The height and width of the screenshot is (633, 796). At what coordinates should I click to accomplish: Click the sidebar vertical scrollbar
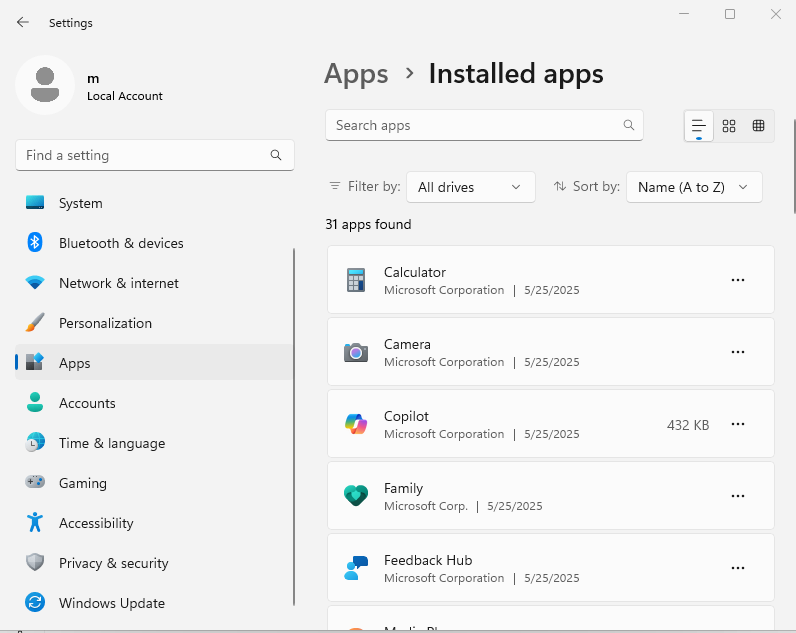point(294,425)
